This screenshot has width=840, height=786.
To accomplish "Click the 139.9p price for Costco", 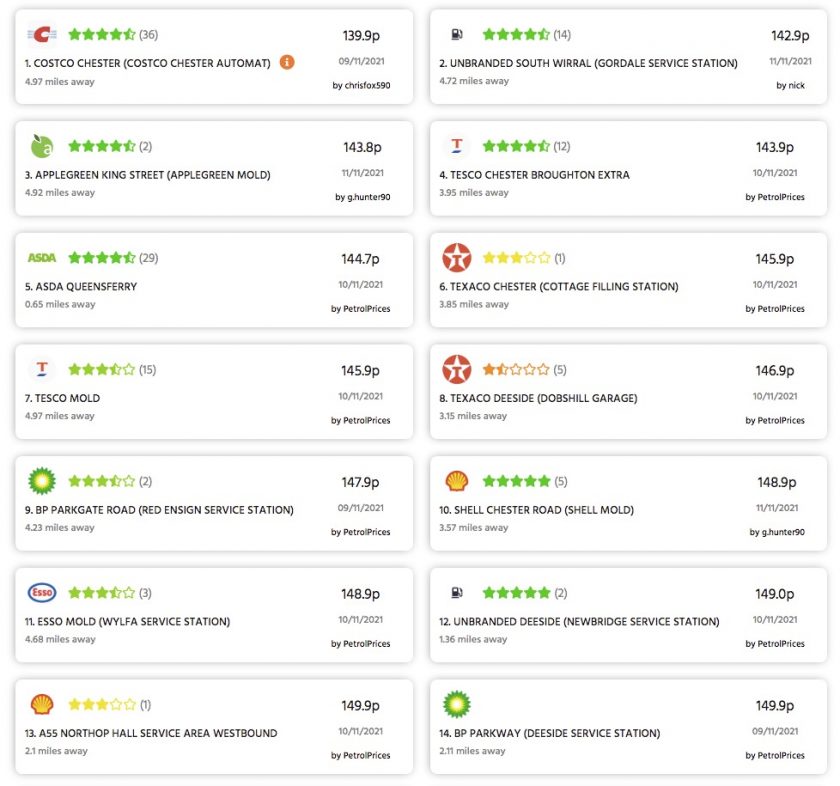I will point(361,36).
